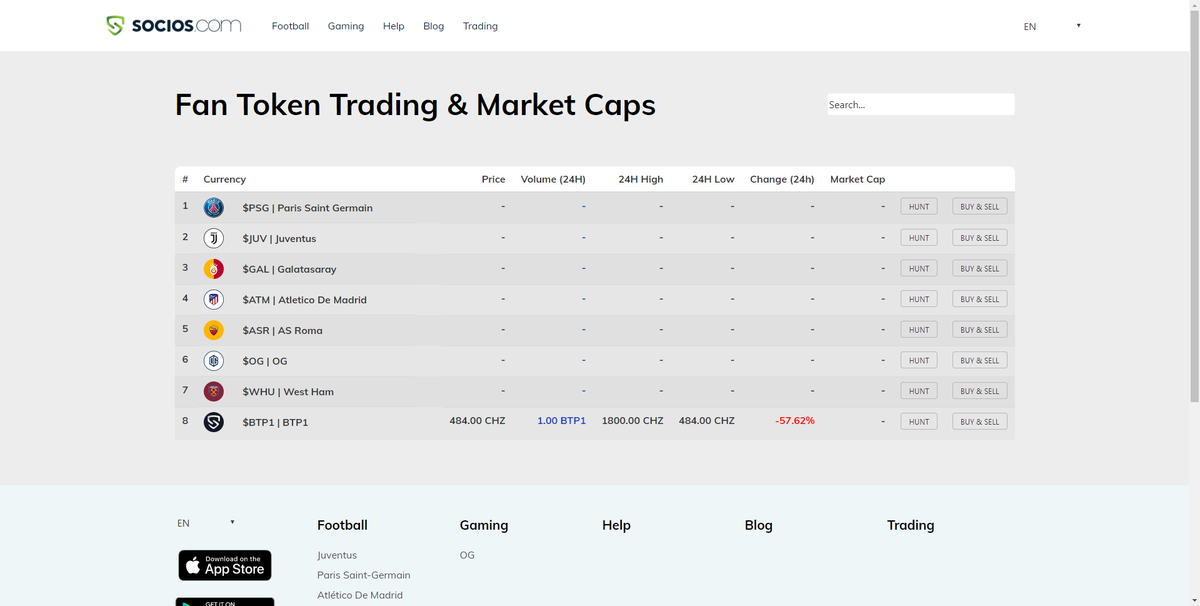Click HUNT button for Paris Saint Germain

coord(919,207)
